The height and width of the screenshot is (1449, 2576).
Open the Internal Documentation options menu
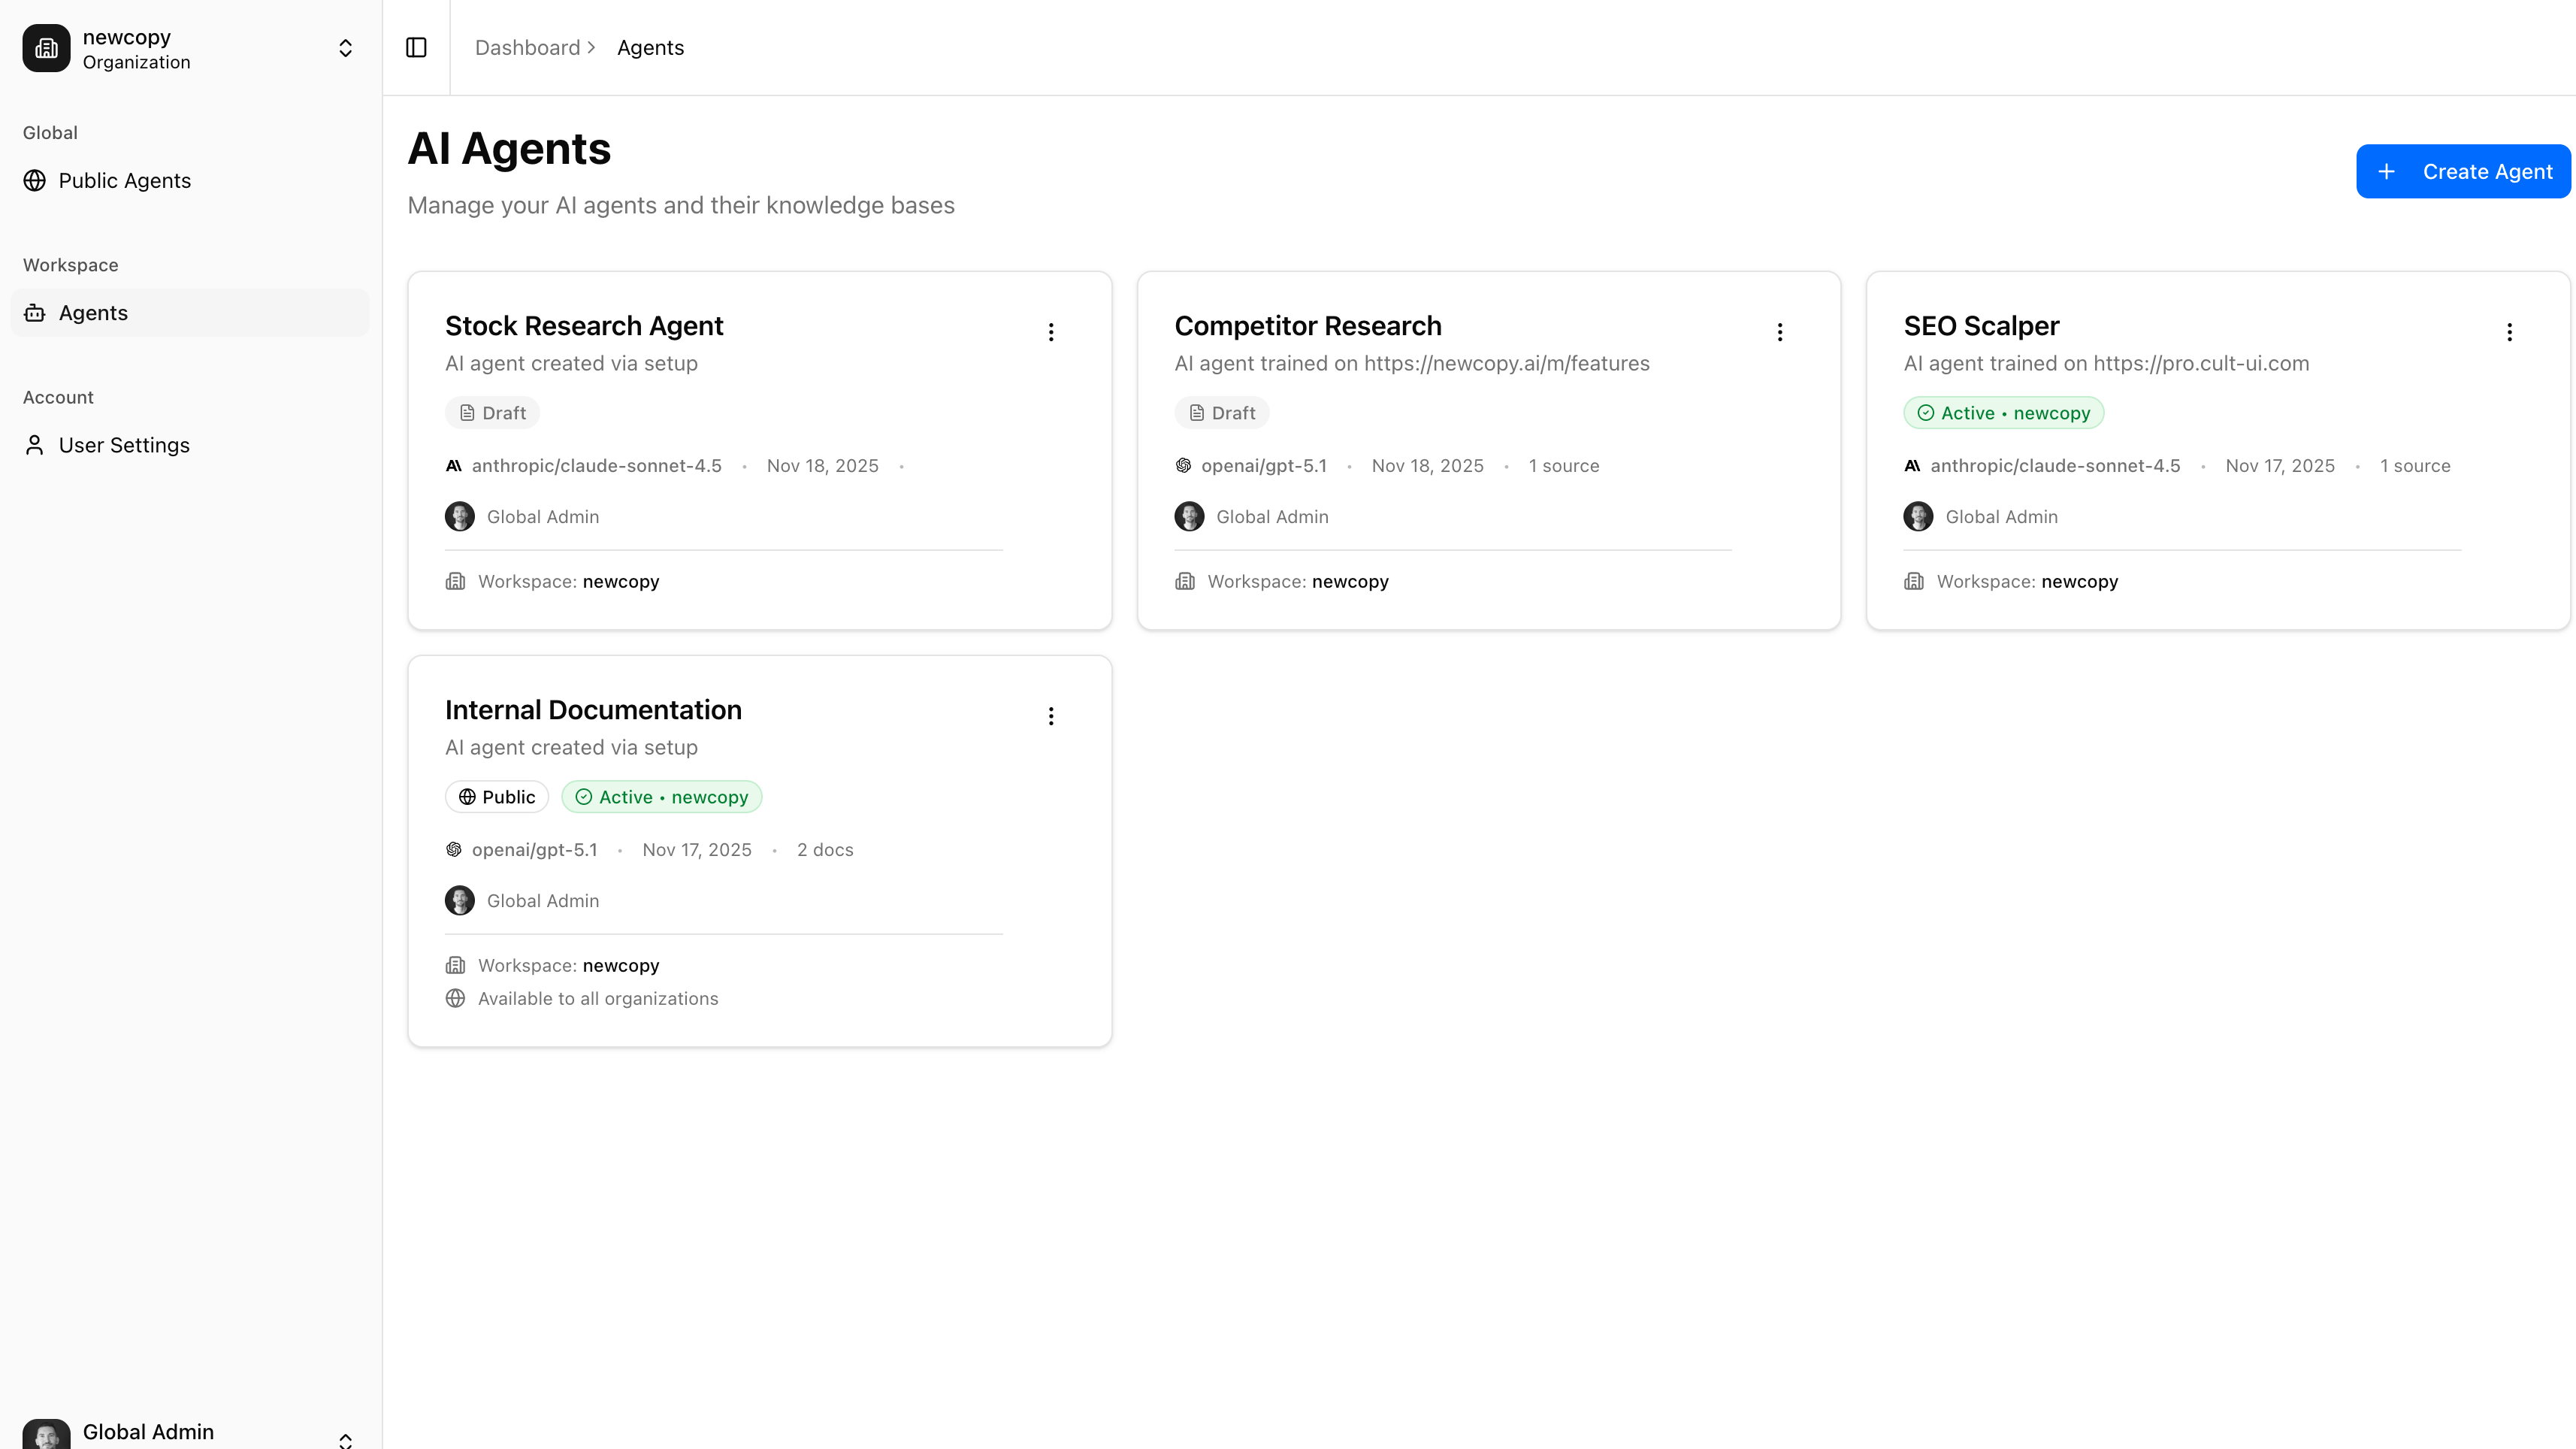coord(1051,715)
